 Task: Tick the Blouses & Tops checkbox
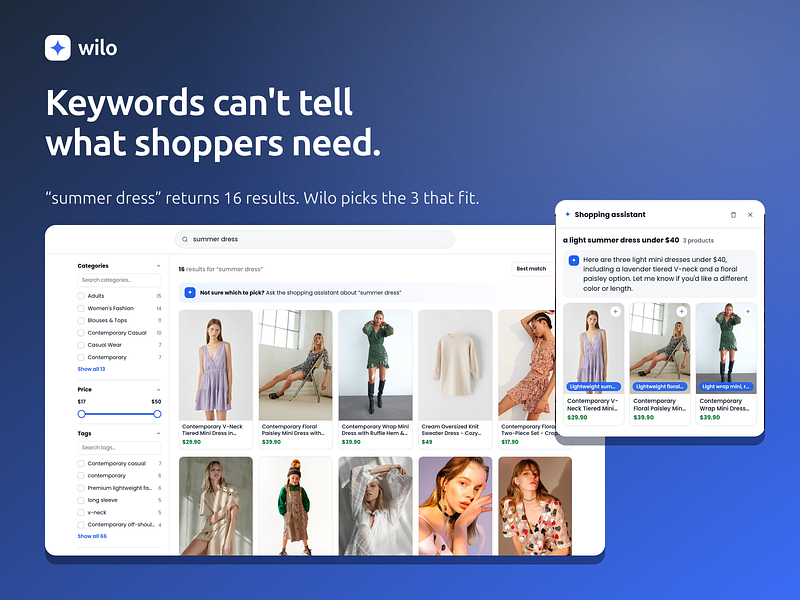(x=81, y=320)
